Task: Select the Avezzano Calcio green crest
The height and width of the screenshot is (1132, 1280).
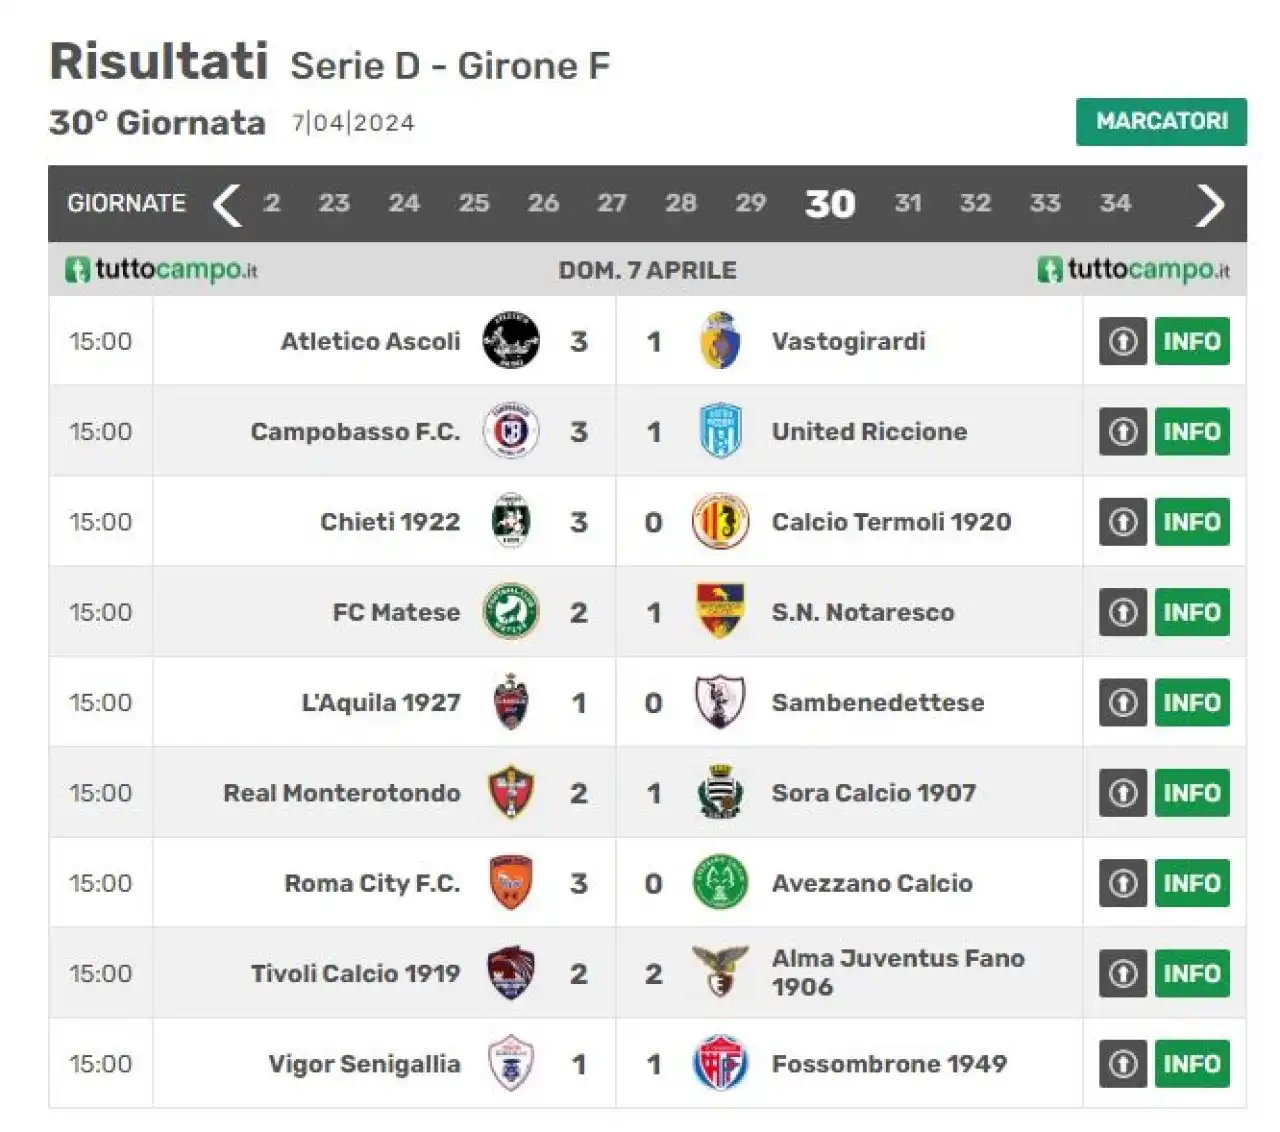Action: pos(720,882)
